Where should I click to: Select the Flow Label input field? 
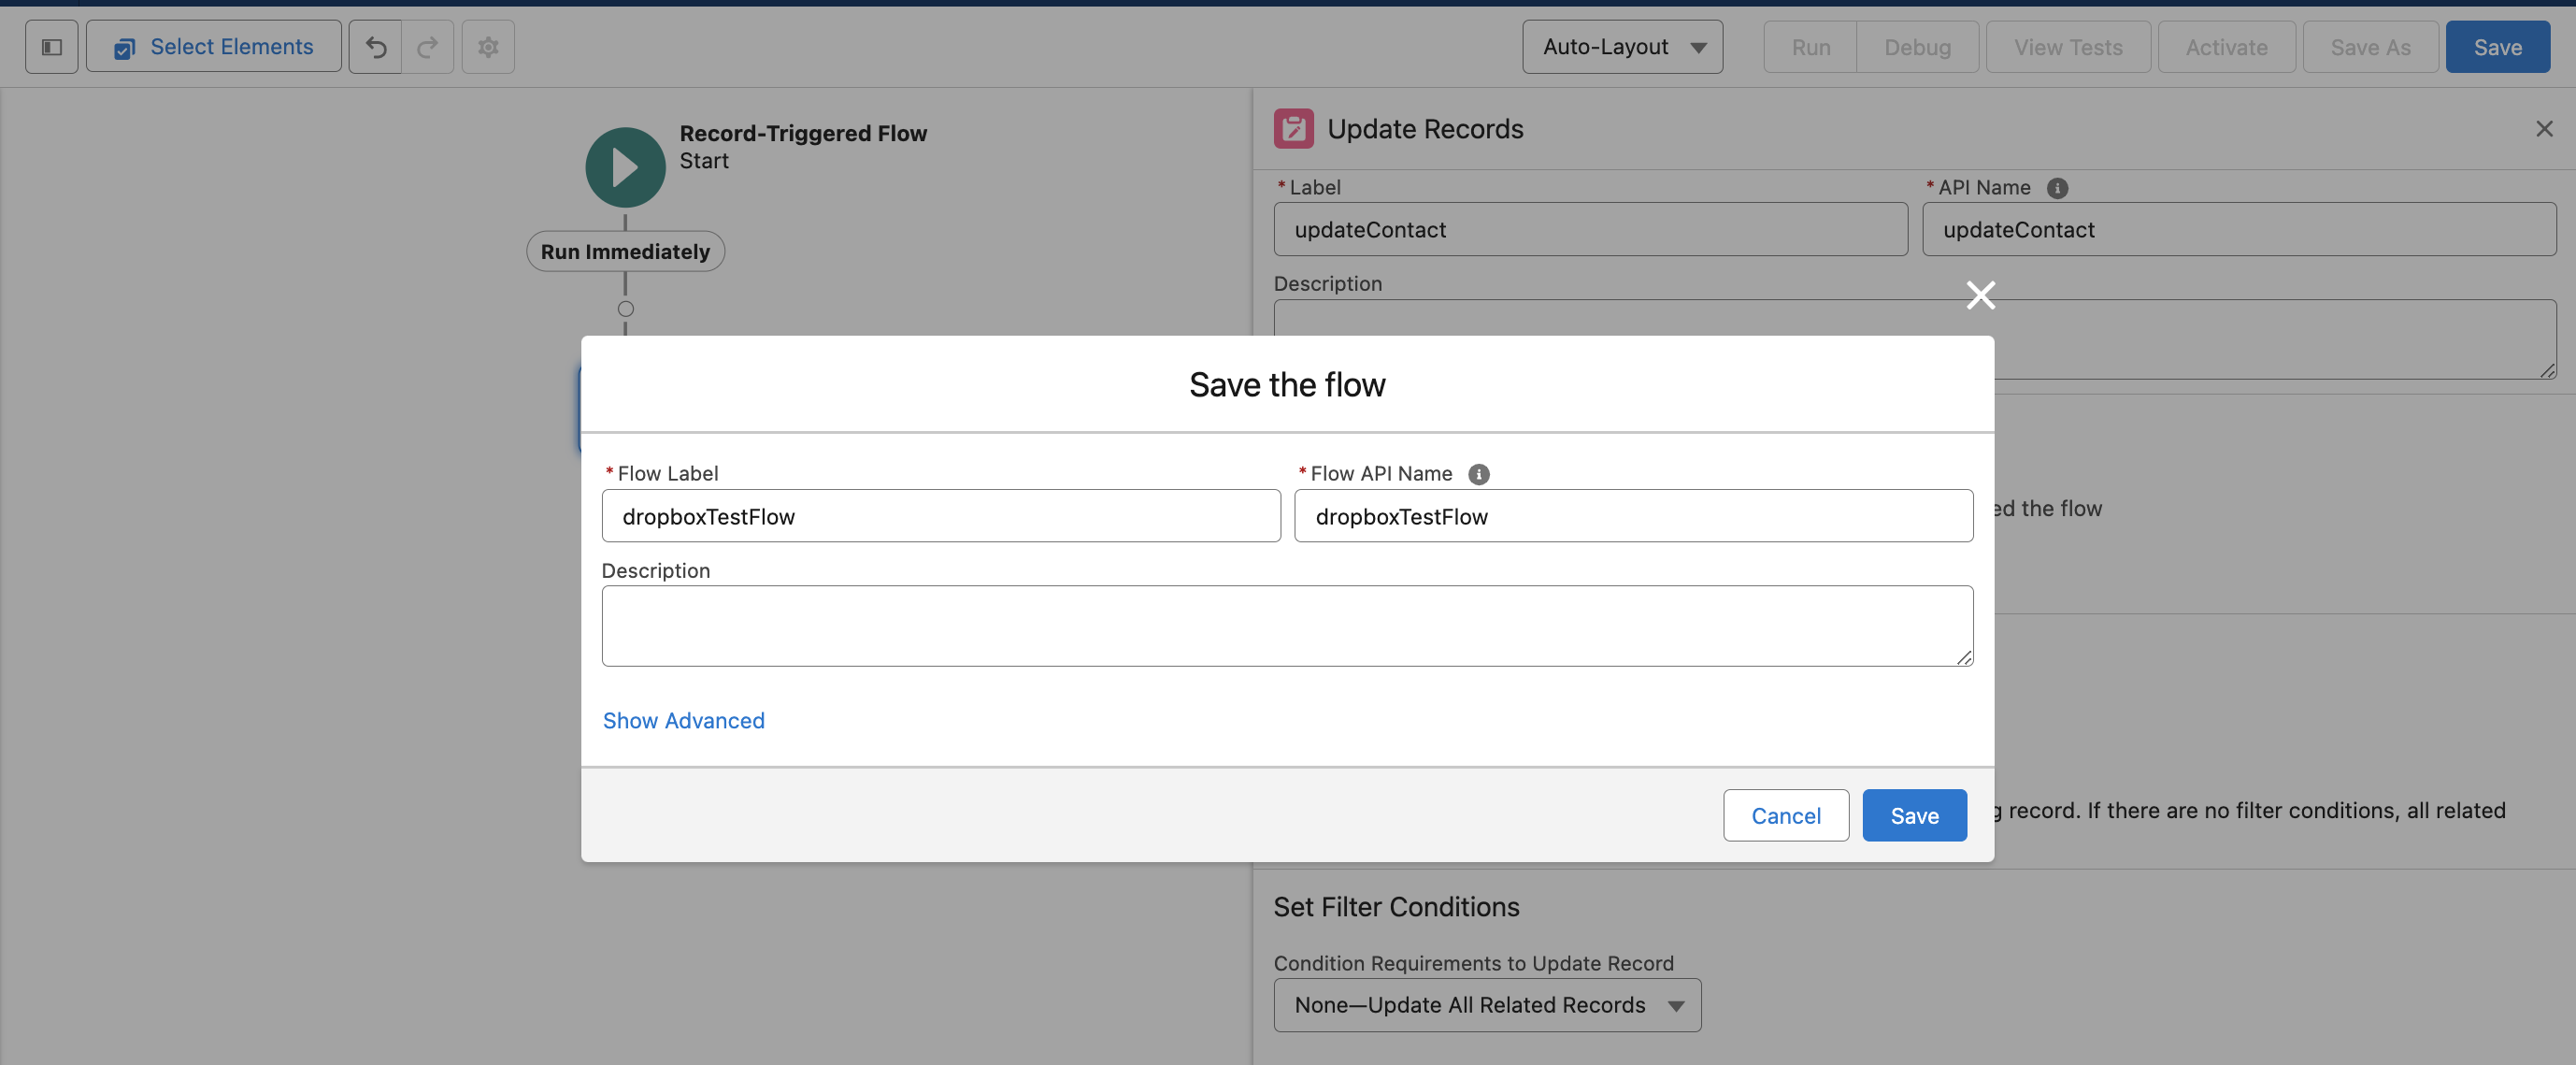click(x=941, y=514)
